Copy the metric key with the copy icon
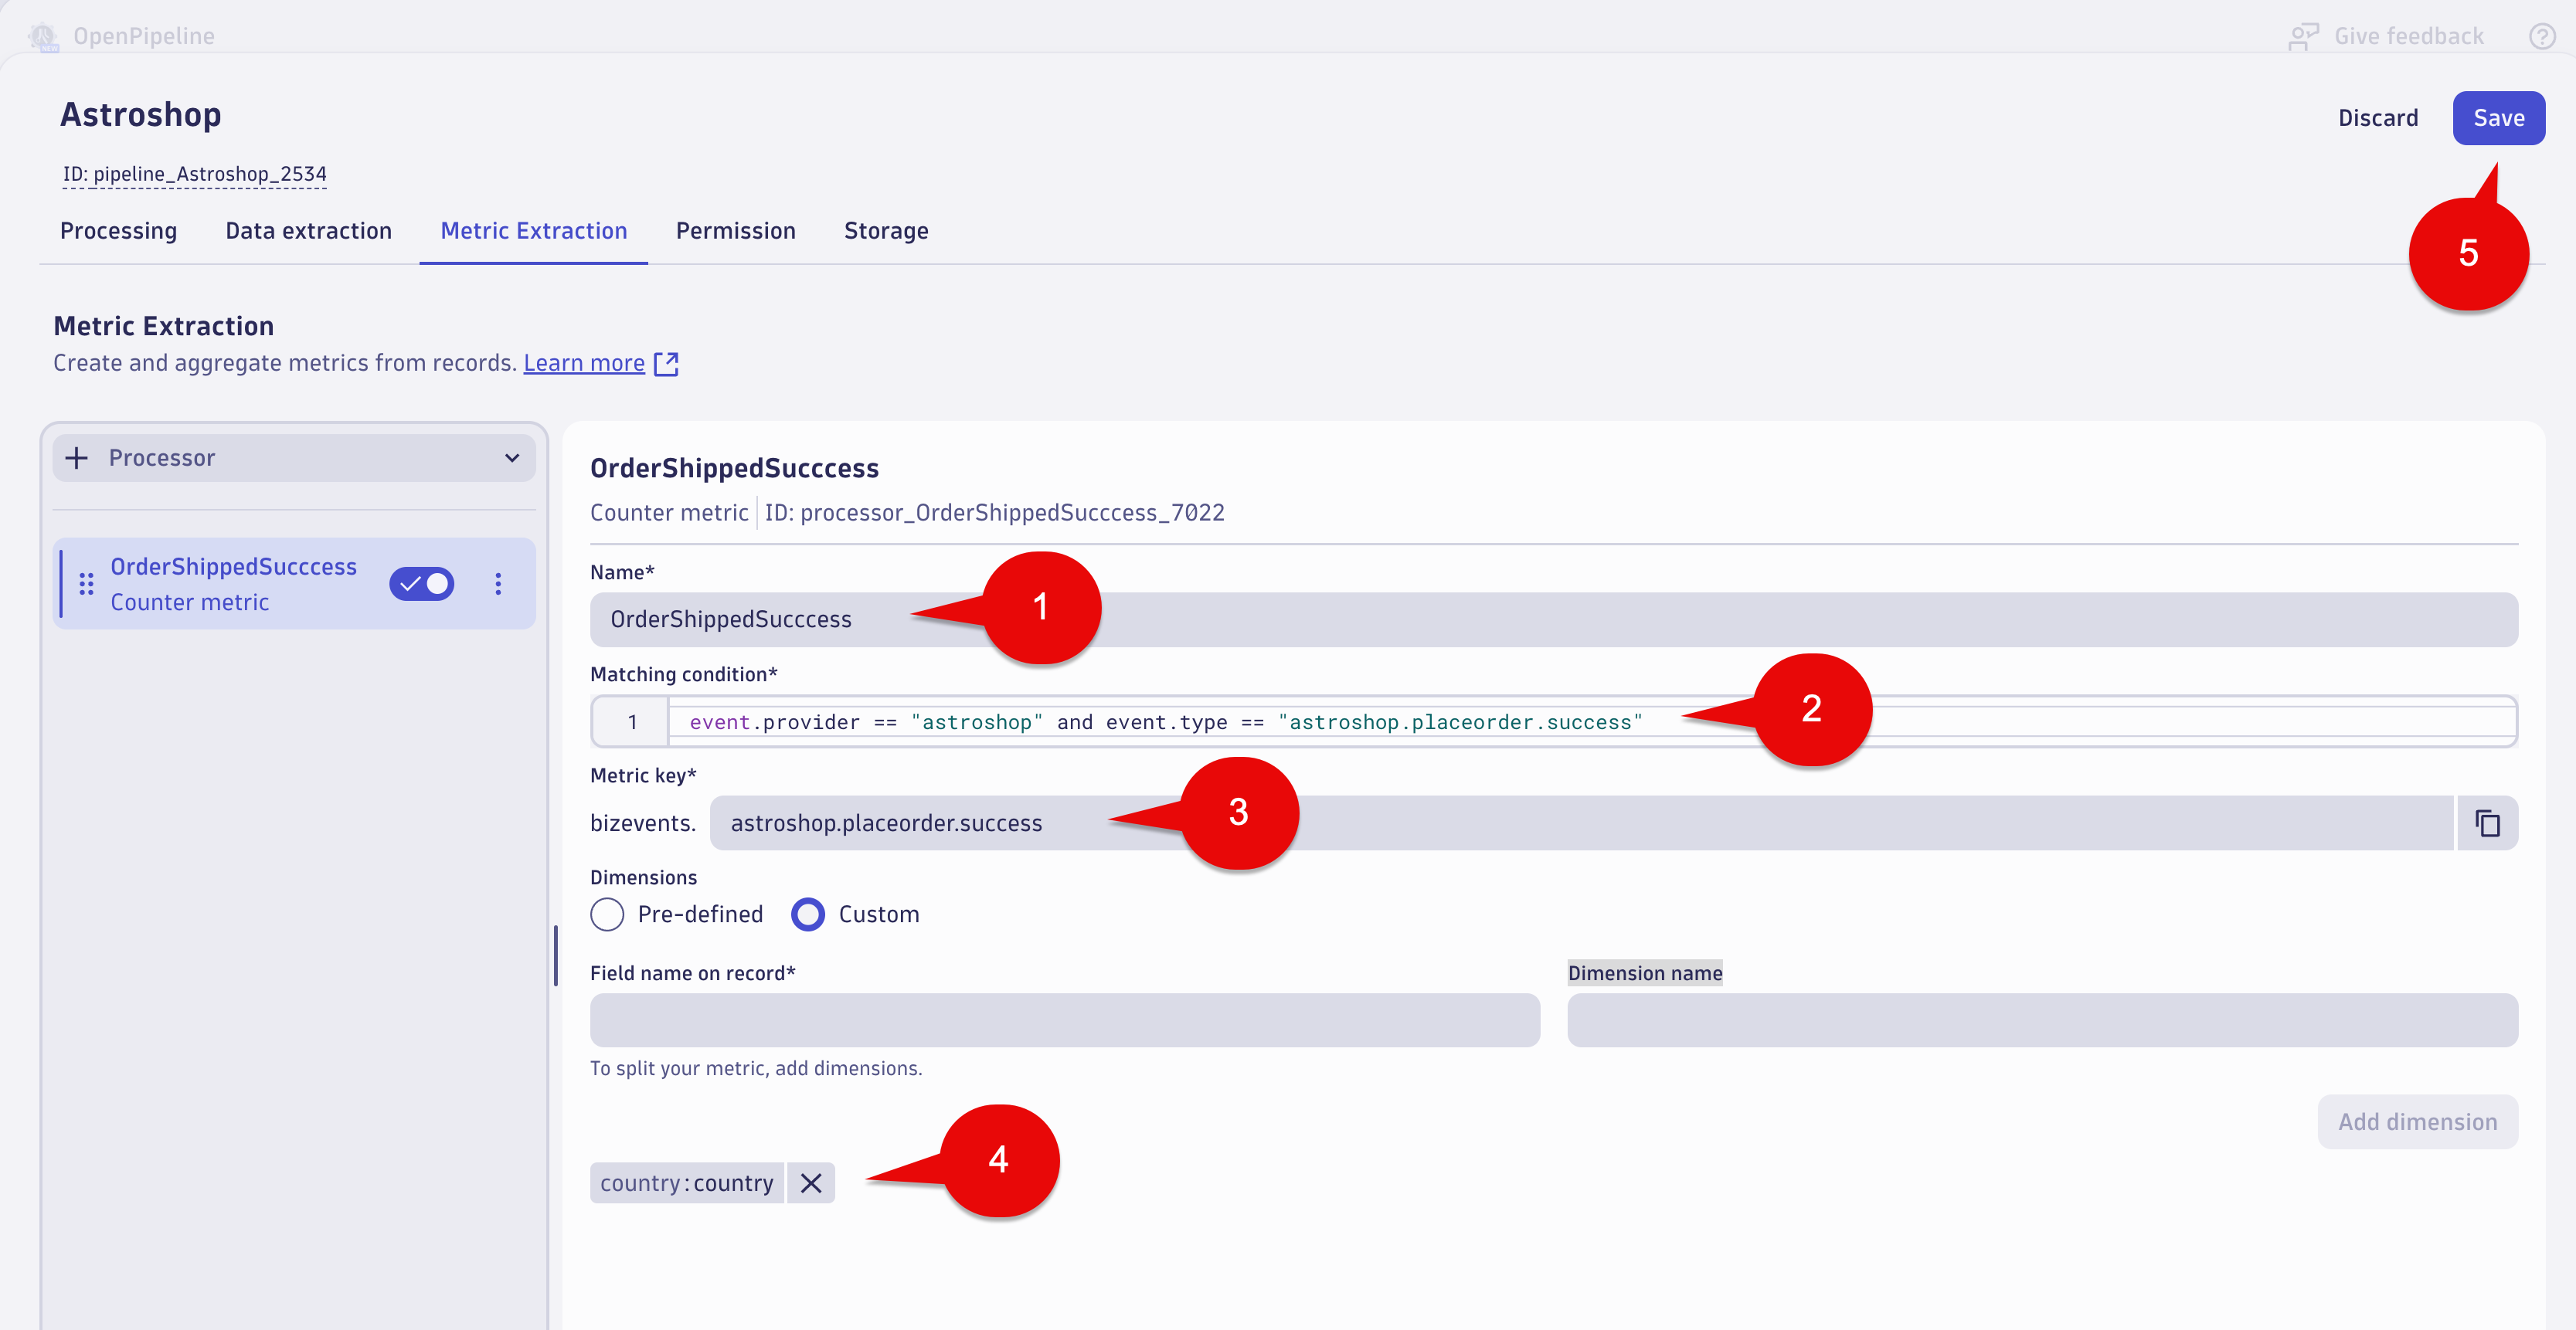Image resolution: width=2576 pixels, height=1330 pixels. point(2487,823)
